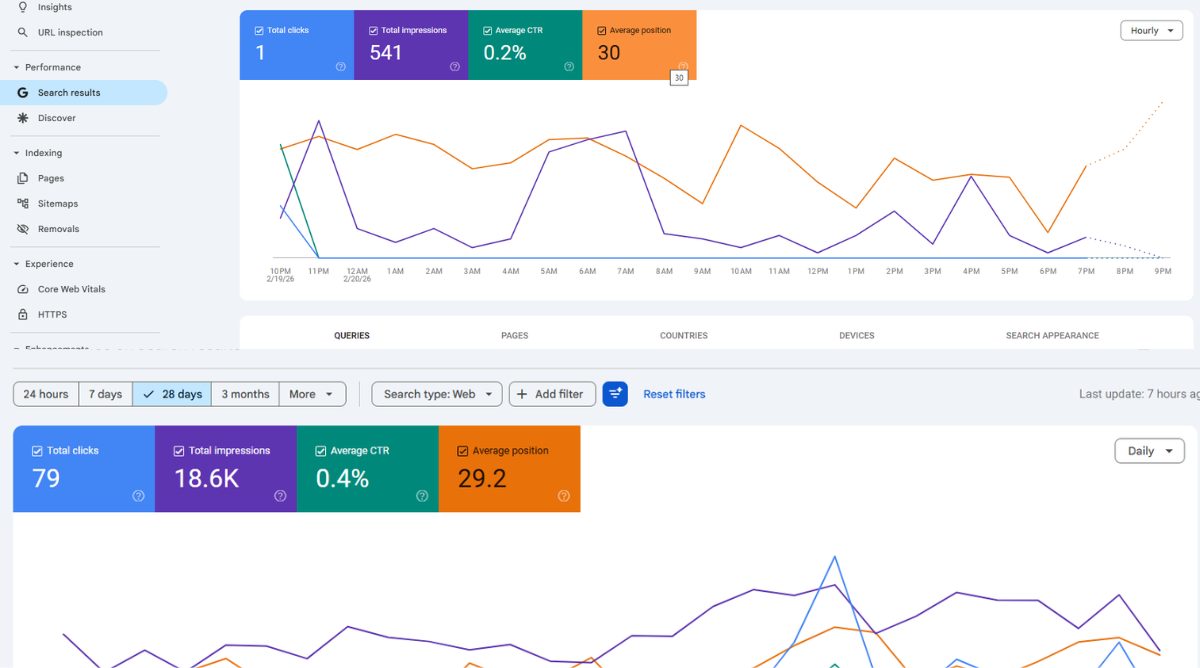Click the 29.2 average position value
Screen dimensions: 1200x668
pyautogui.click(x=483, y=479)
